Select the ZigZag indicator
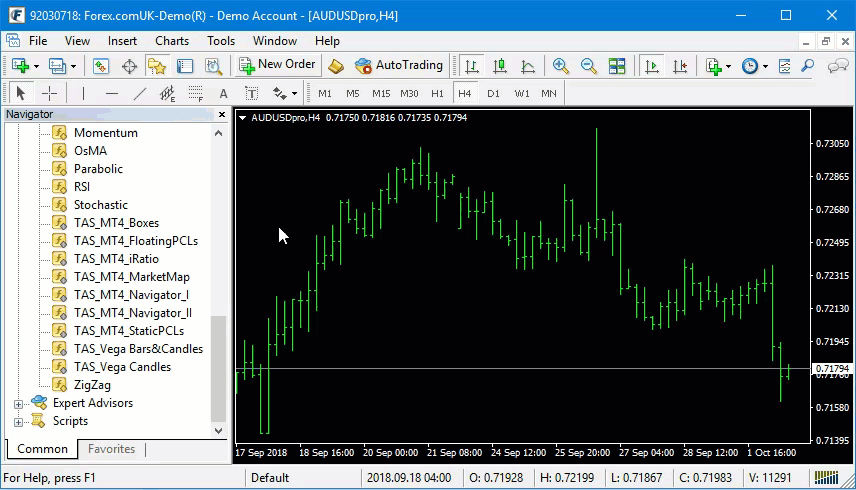 [92, 385]
